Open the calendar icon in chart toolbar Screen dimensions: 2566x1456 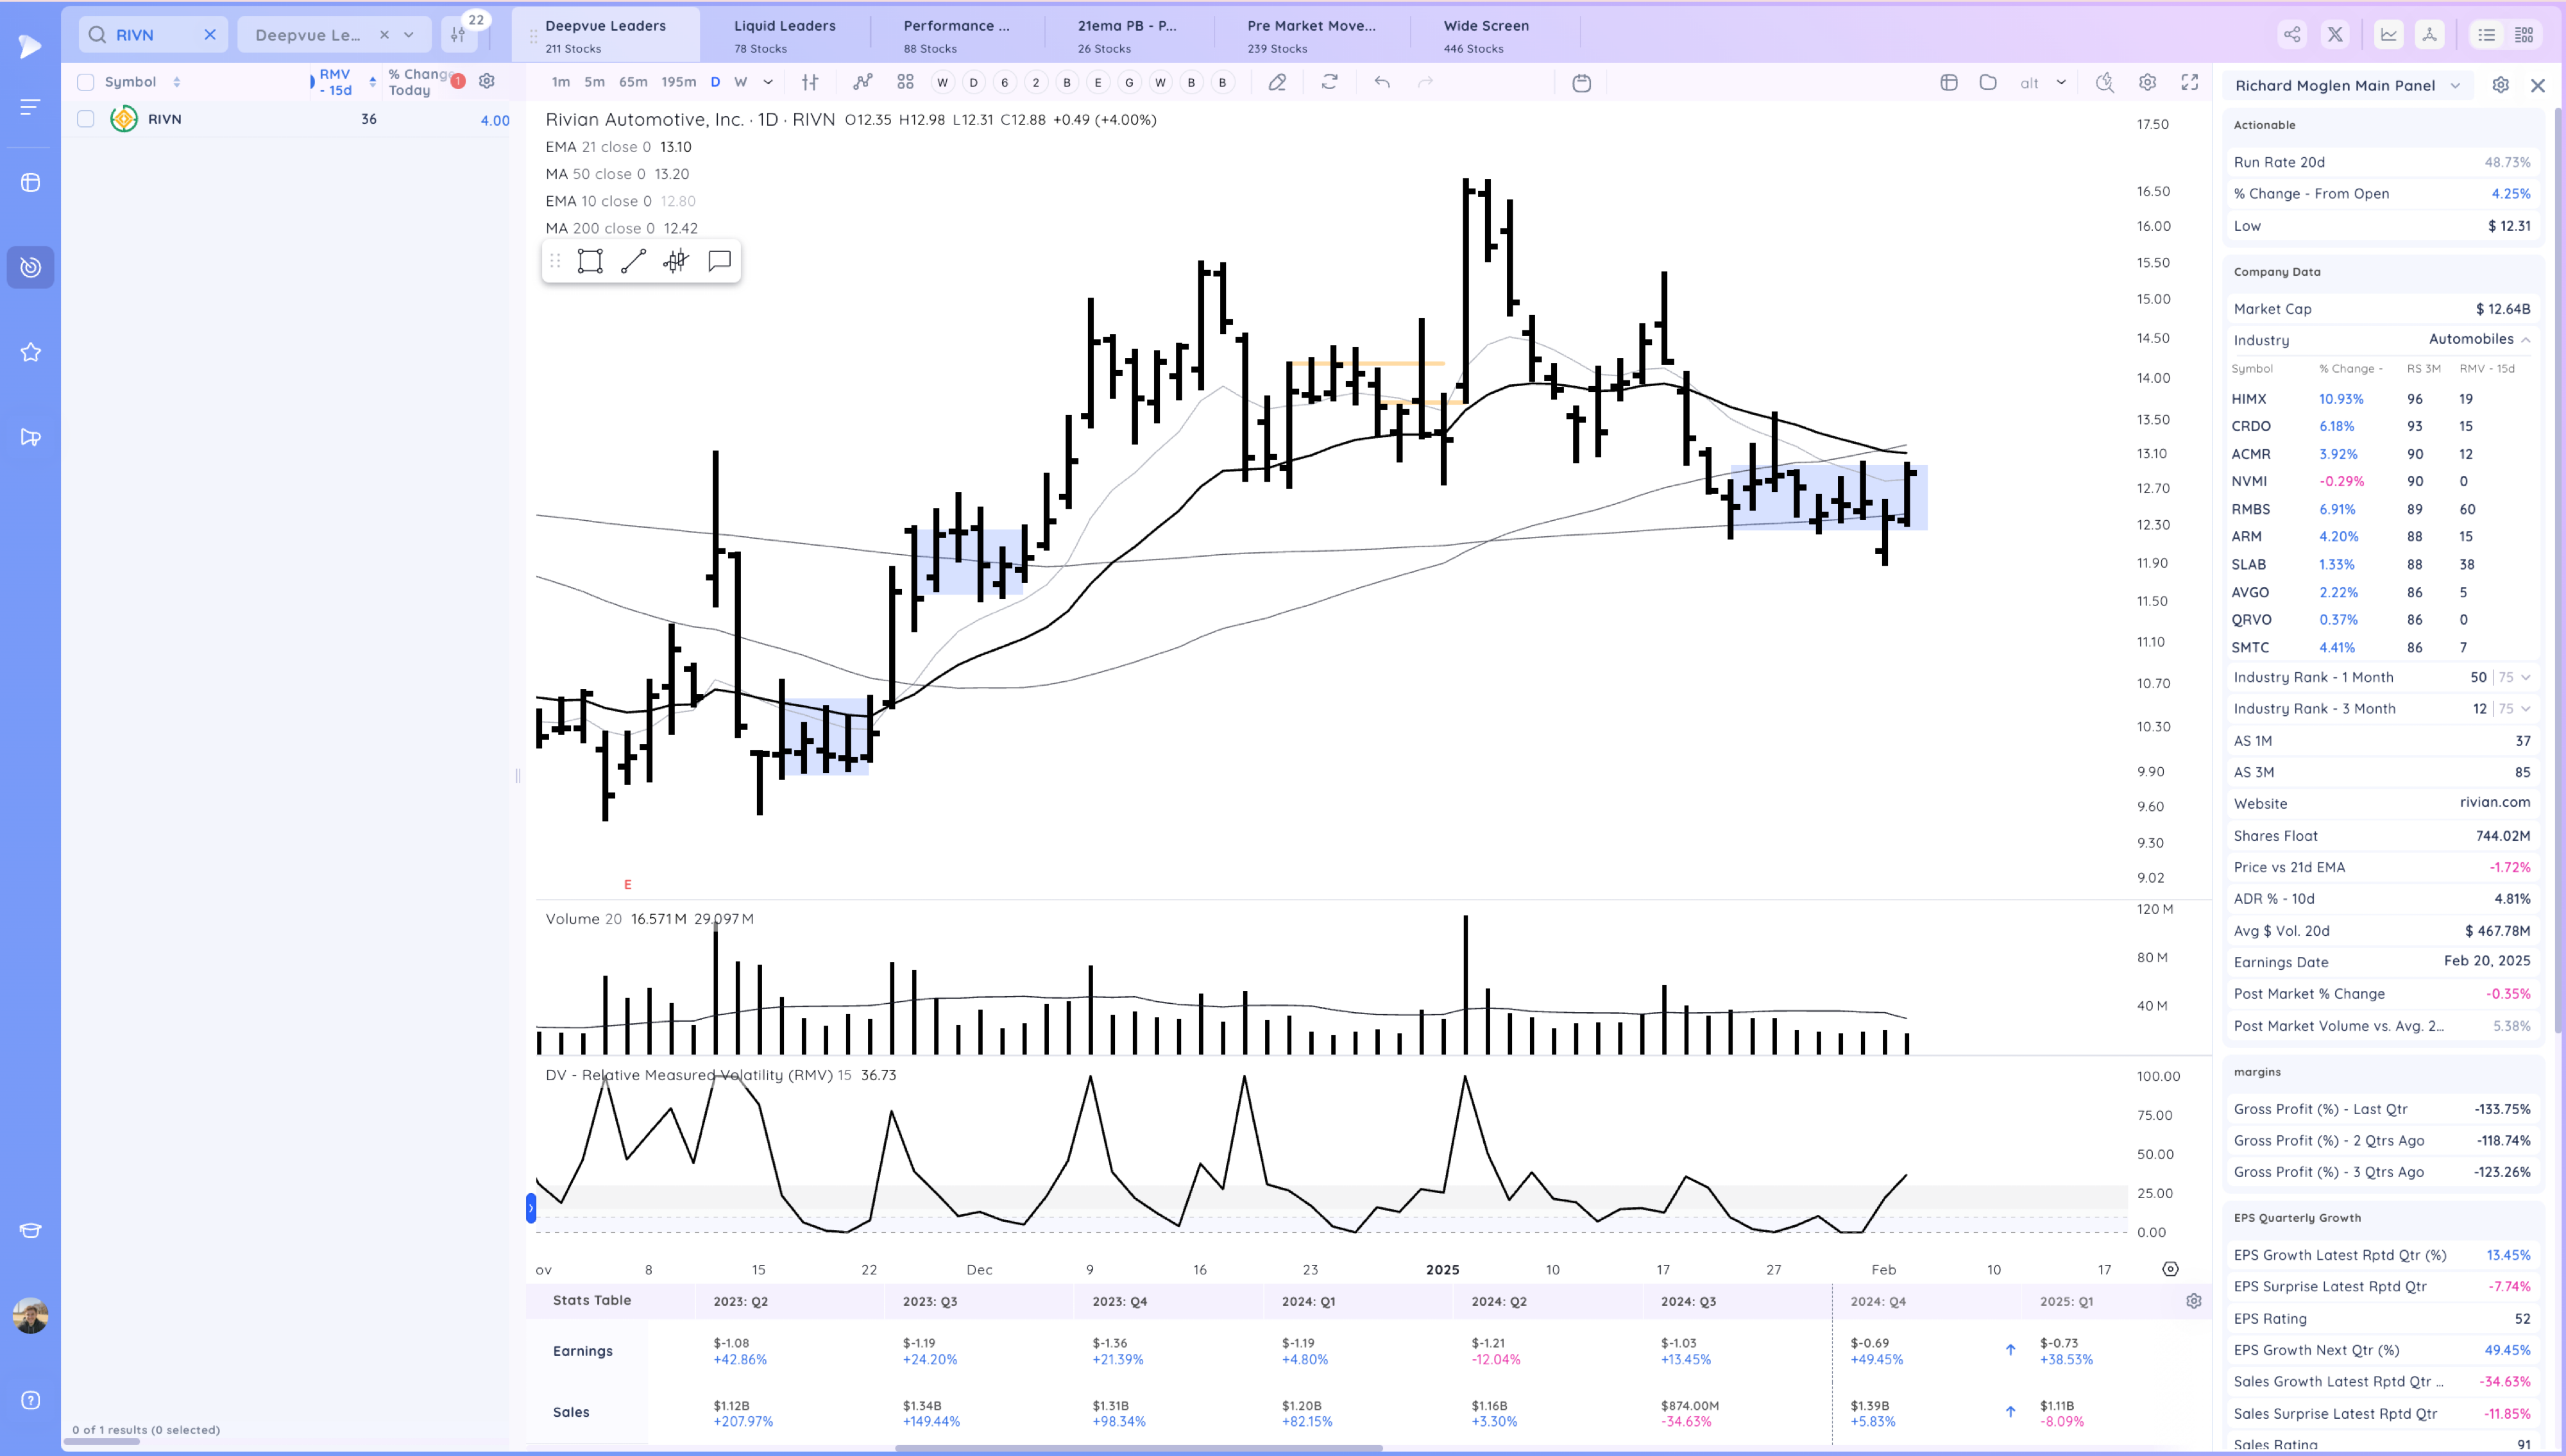point(1581,83)
